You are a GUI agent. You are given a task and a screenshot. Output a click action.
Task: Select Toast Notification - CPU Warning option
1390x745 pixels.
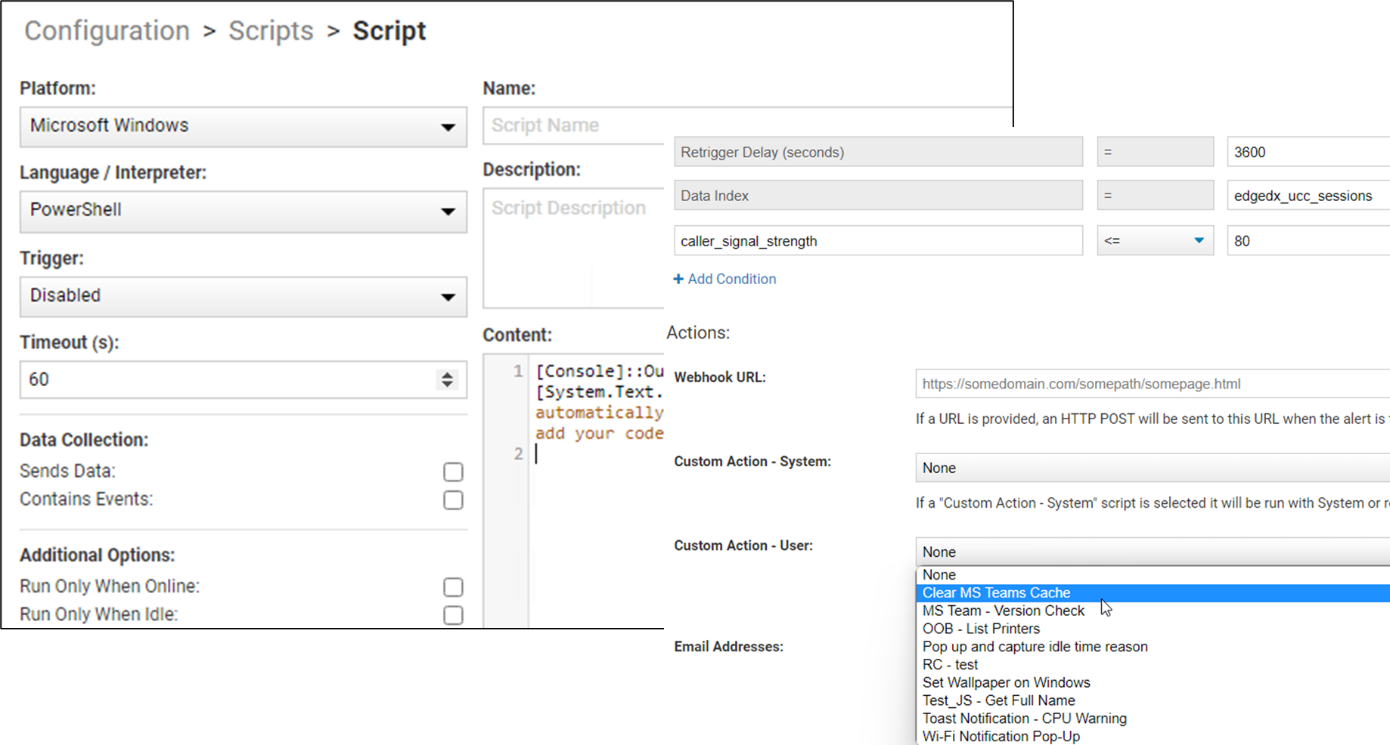click(1153, 719)
